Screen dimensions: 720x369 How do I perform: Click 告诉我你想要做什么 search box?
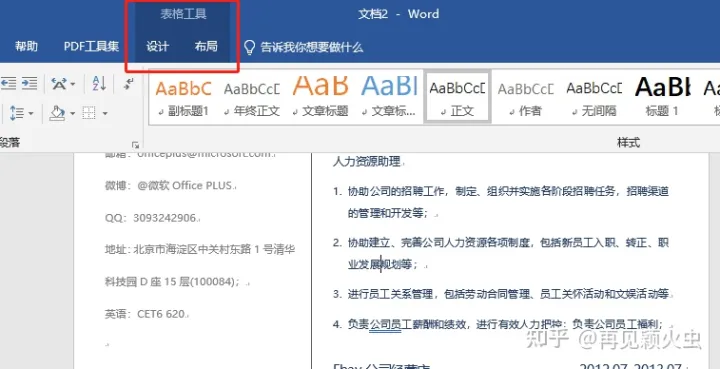coord(312,47)
